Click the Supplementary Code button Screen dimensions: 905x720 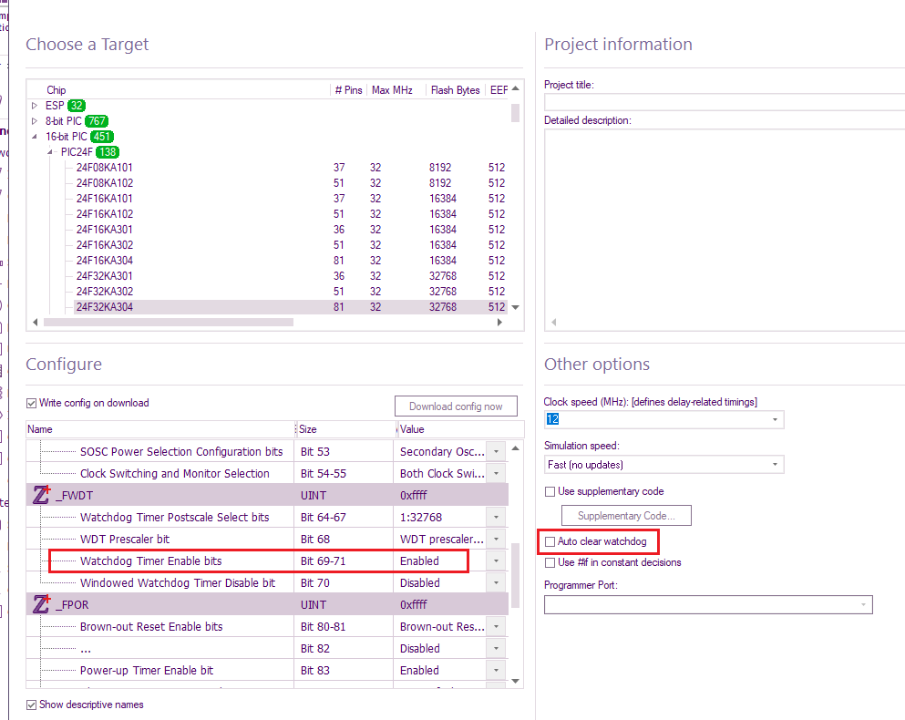[x=627, y=516]
